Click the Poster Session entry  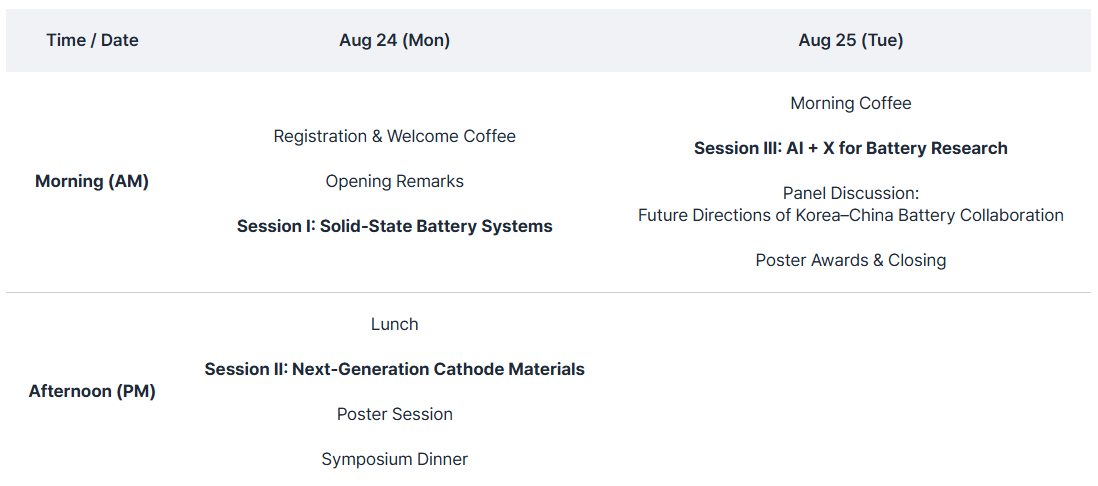pyautogui.click(x=394, y=414)
